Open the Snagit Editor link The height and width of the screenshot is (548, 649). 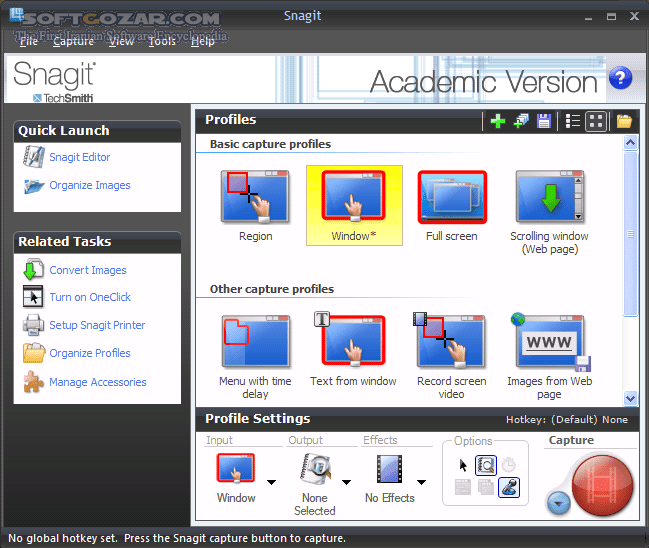coord(79,157)
